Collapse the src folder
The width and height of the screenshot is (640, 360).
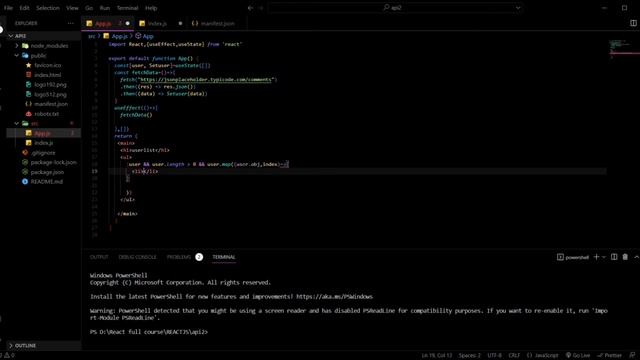(x=44, y=123)
